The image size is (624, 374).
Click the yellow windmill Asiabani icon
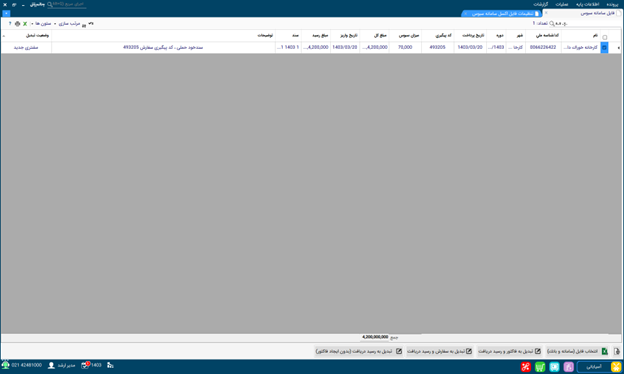[x=616, y=366]
